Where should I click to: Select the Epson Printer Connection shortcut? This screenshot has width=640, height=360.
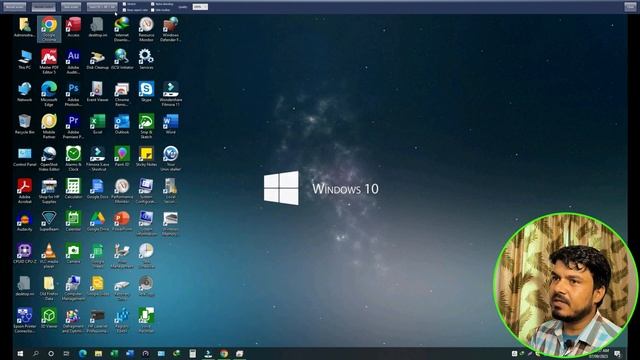24,320
